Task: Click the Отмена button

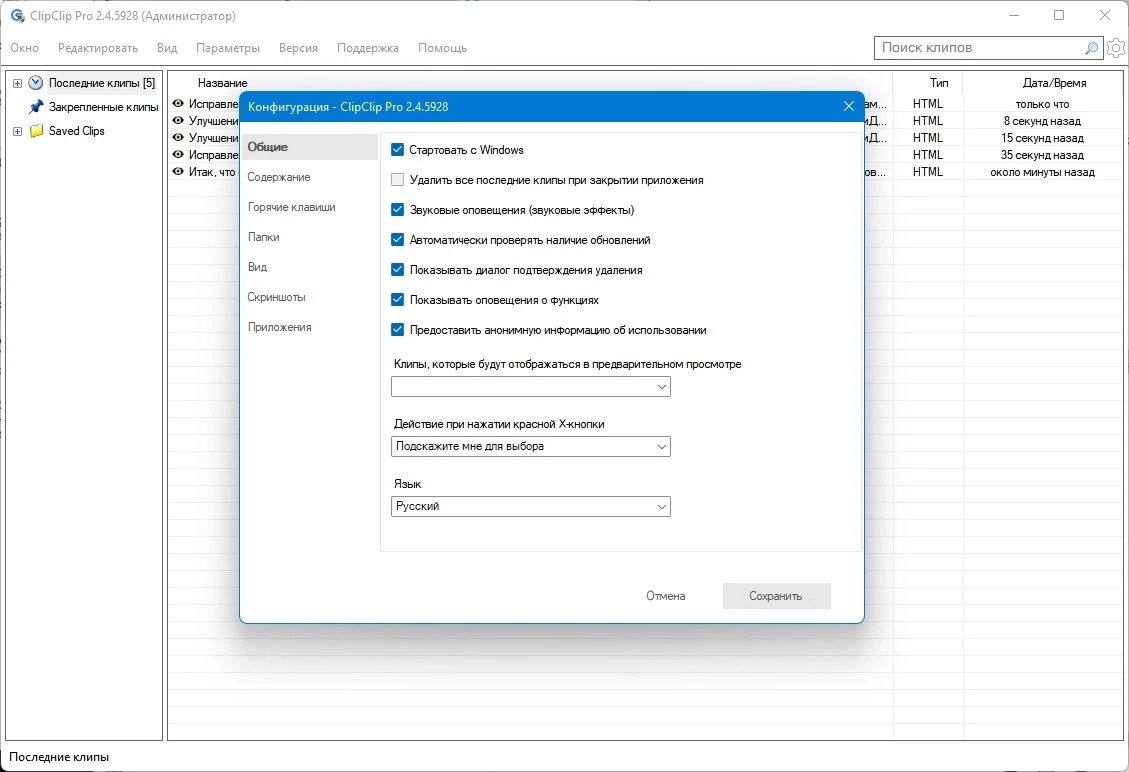Action: [x=665, y=596]
